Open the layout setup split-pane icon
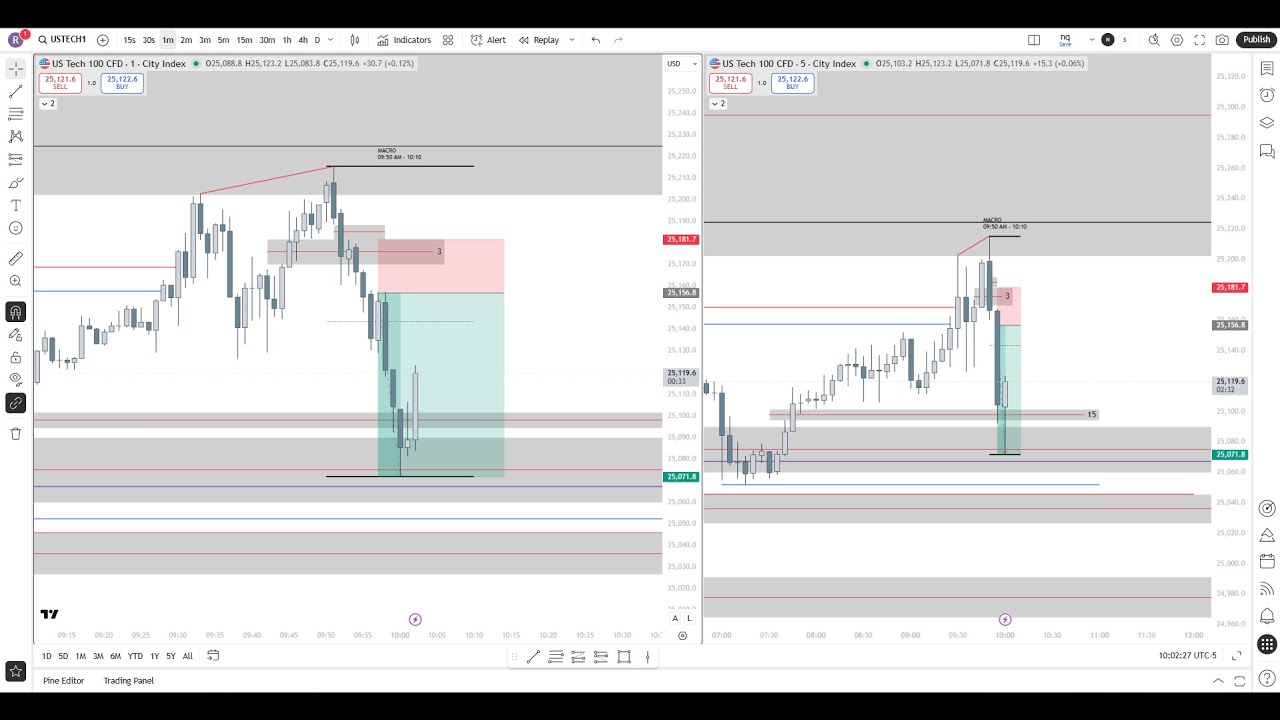 click(1034, 40)
